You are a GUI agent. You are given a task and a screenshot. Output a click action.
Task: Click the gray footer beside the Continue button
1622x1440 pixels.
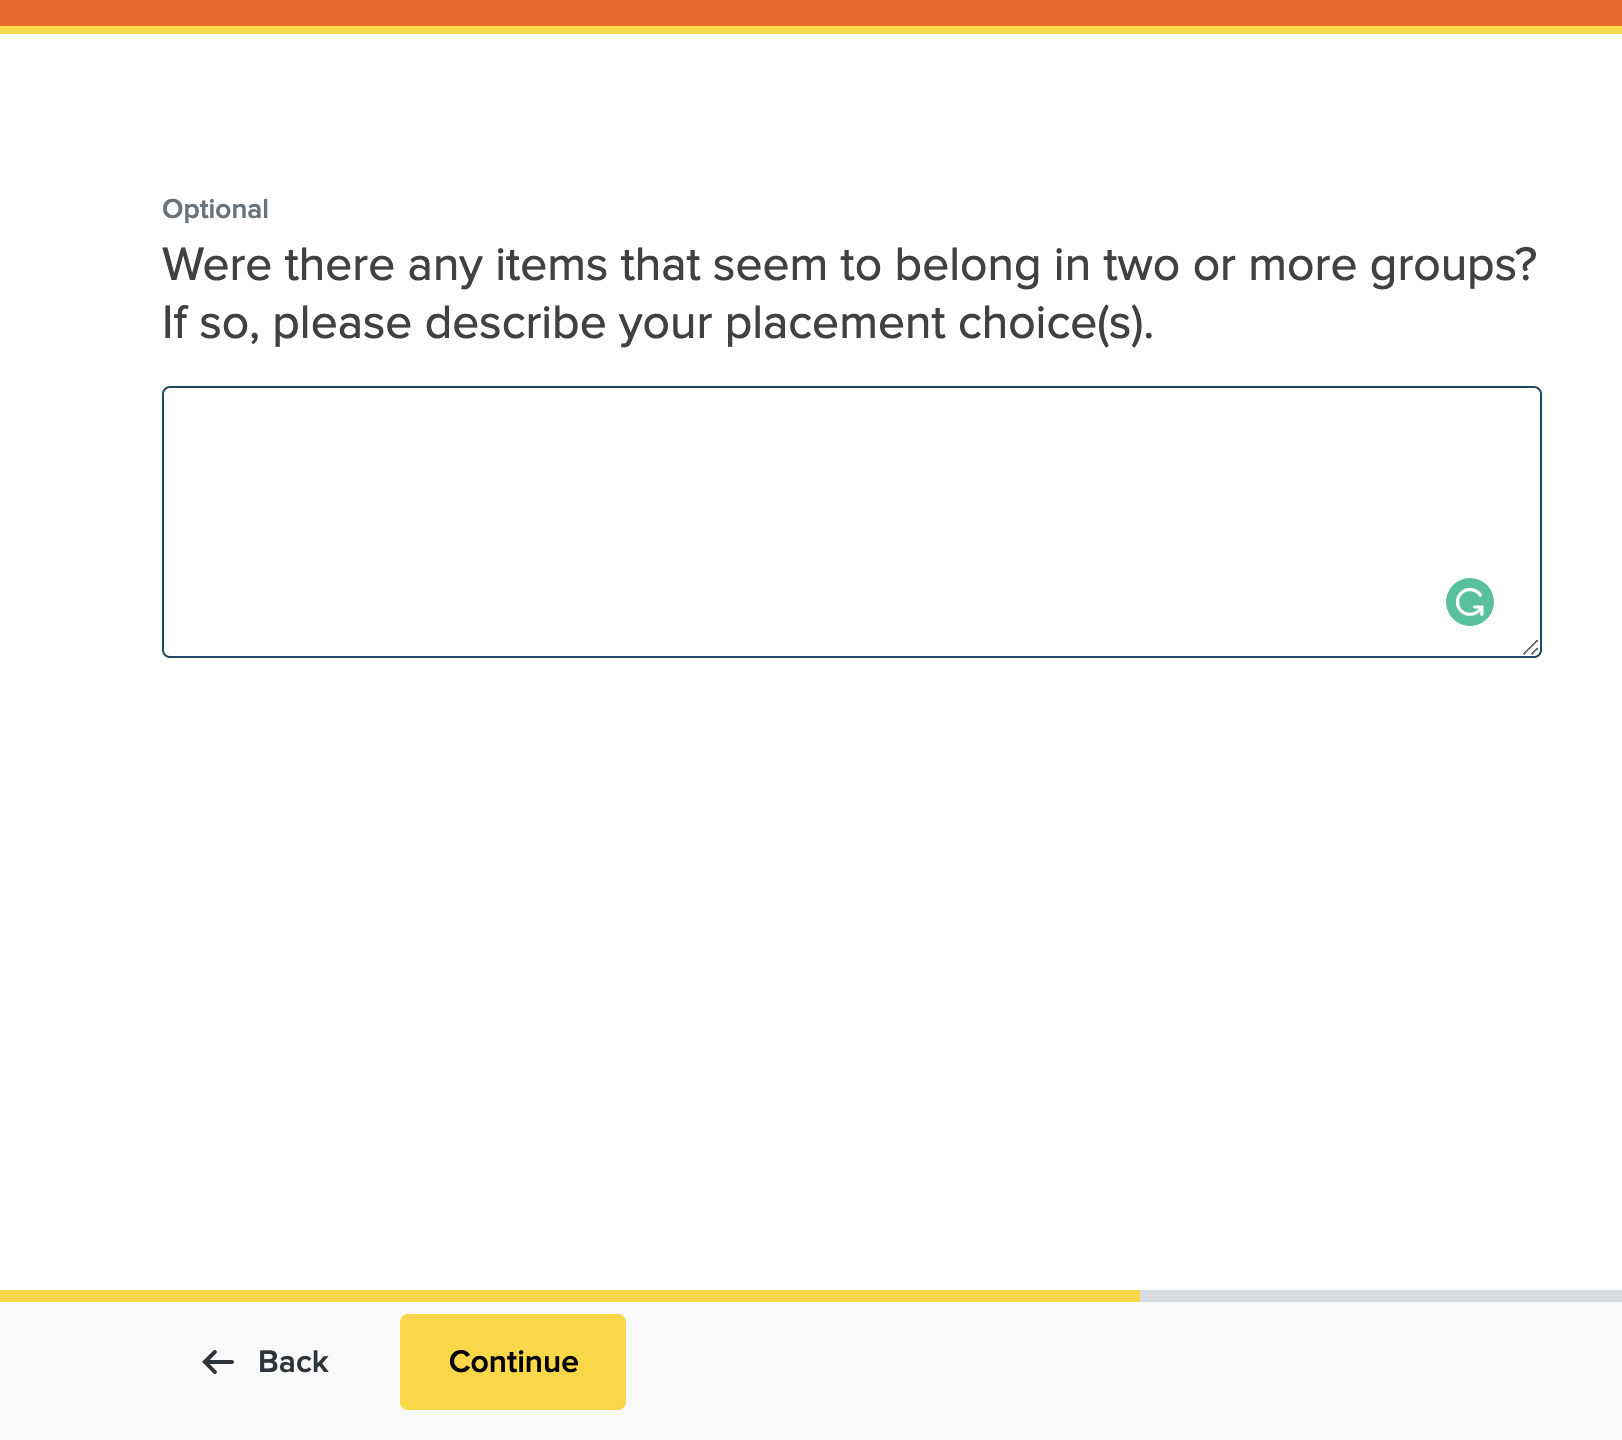click(x=1100, y=1370)
